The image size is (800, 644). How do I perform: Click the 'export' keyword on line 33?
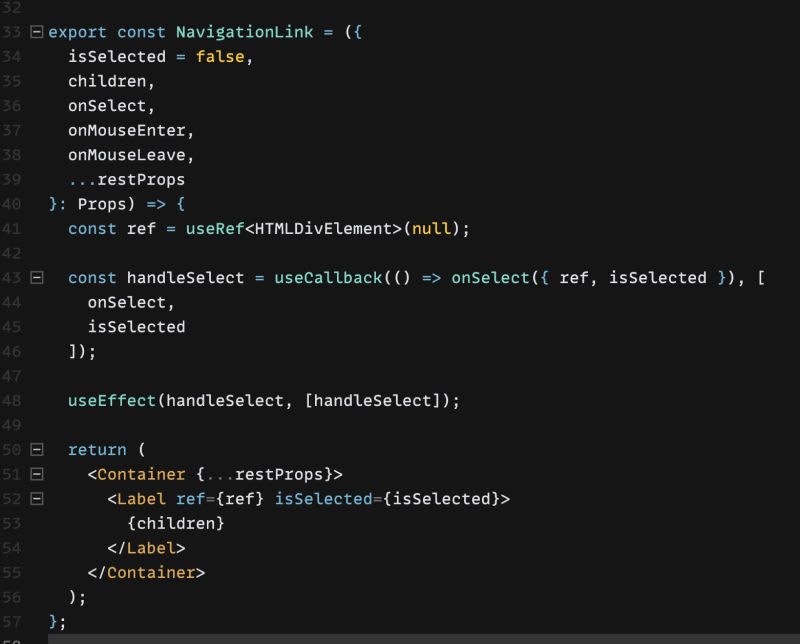77,32
